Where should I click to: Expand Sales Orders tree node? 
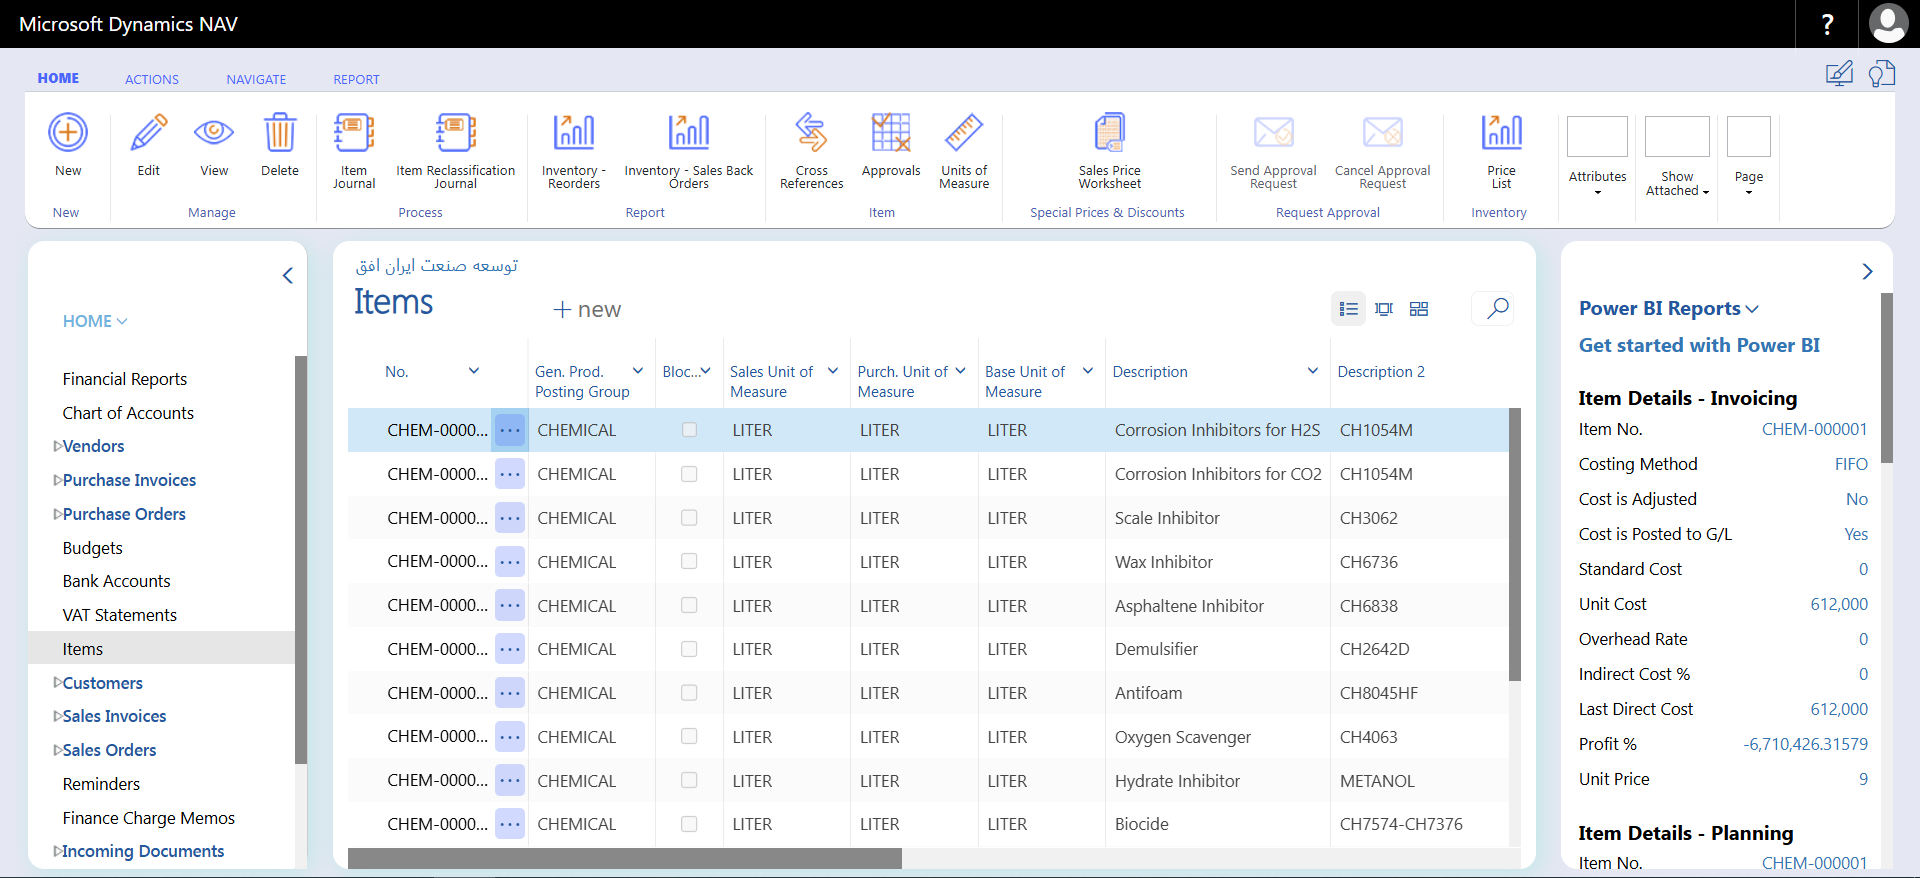[57, 750]
